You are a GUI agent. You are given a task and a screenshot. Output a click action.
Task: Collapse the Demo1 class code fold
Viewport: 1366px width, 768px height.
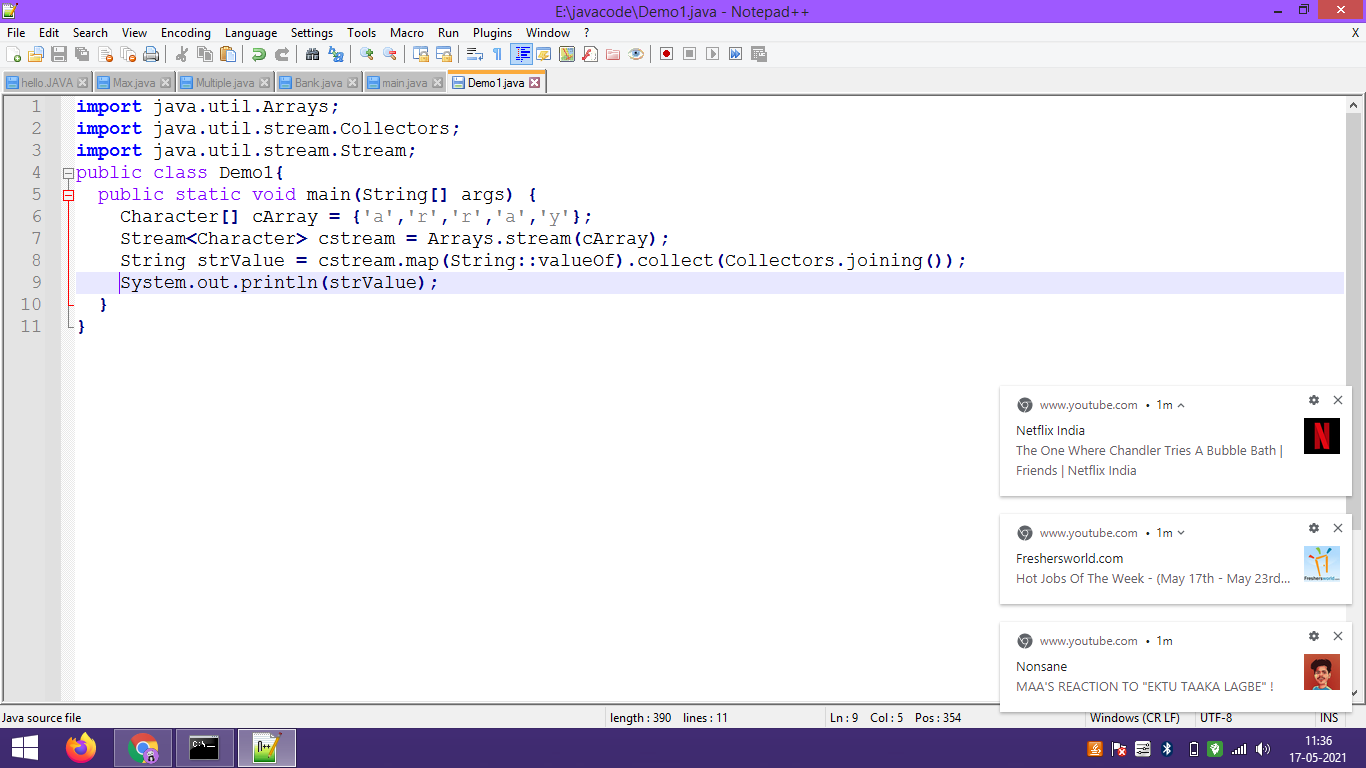67,172
